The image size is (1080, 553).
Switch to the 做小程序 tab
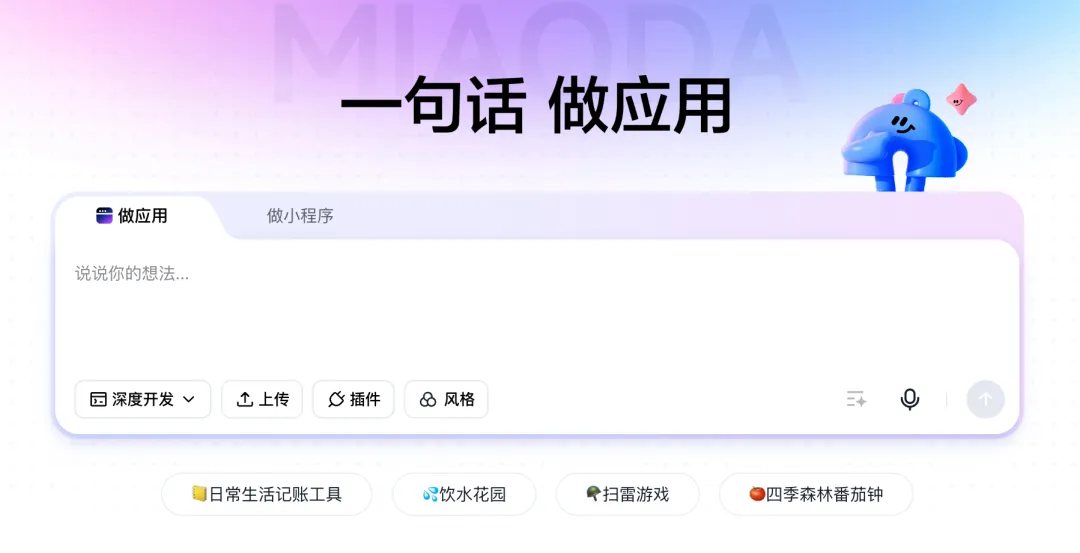300,216
